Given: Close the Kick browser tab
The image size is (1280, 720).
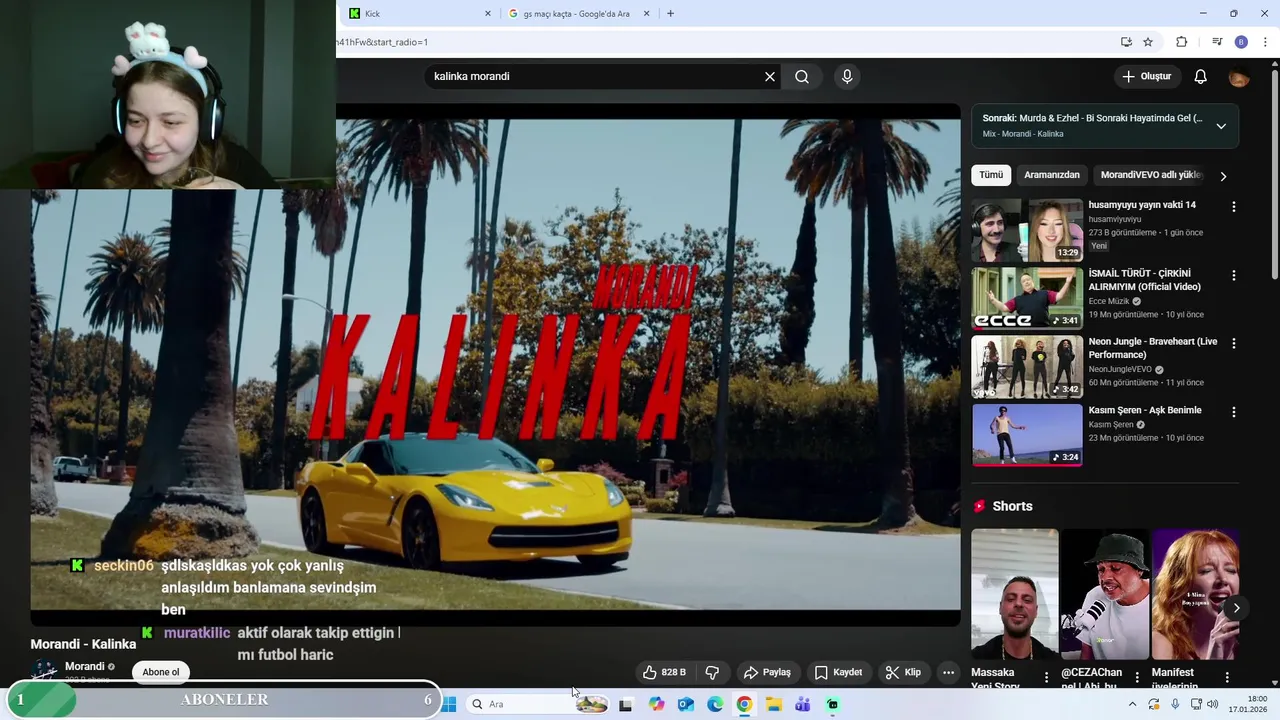Looking at the screenshot, I should 488,14.
